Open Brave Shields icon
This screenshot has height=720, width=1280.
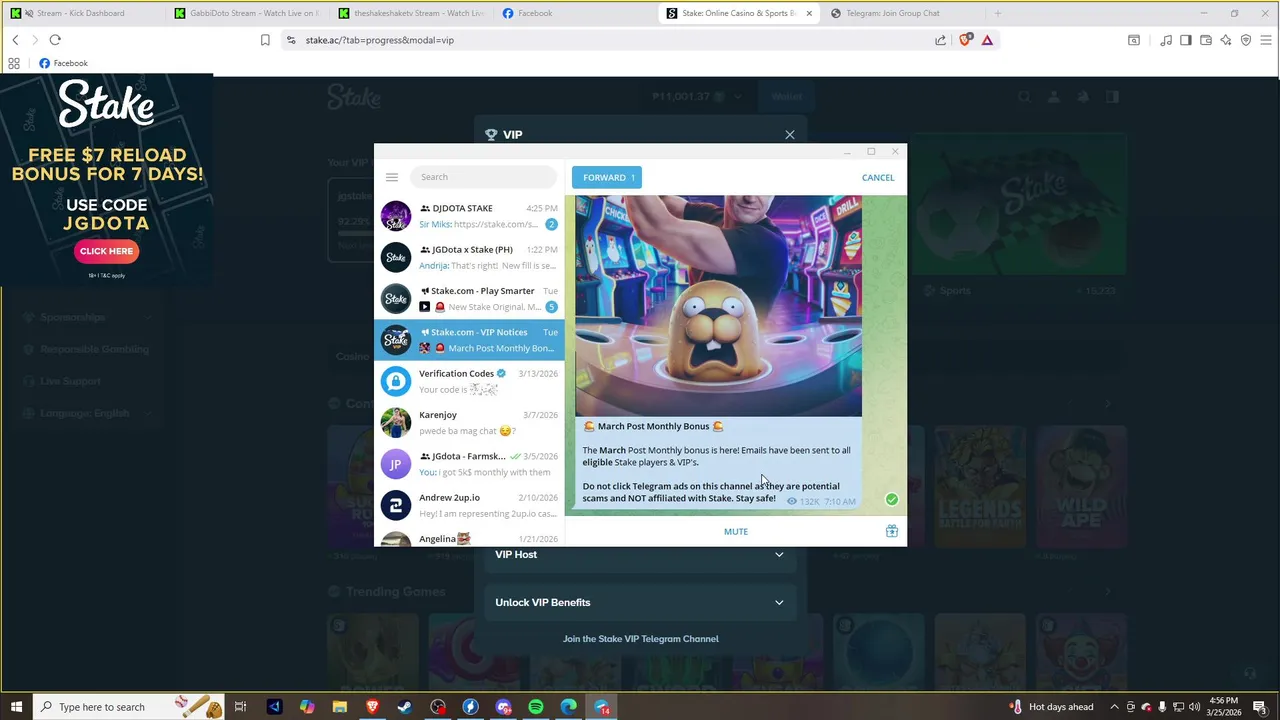[965, 40]
